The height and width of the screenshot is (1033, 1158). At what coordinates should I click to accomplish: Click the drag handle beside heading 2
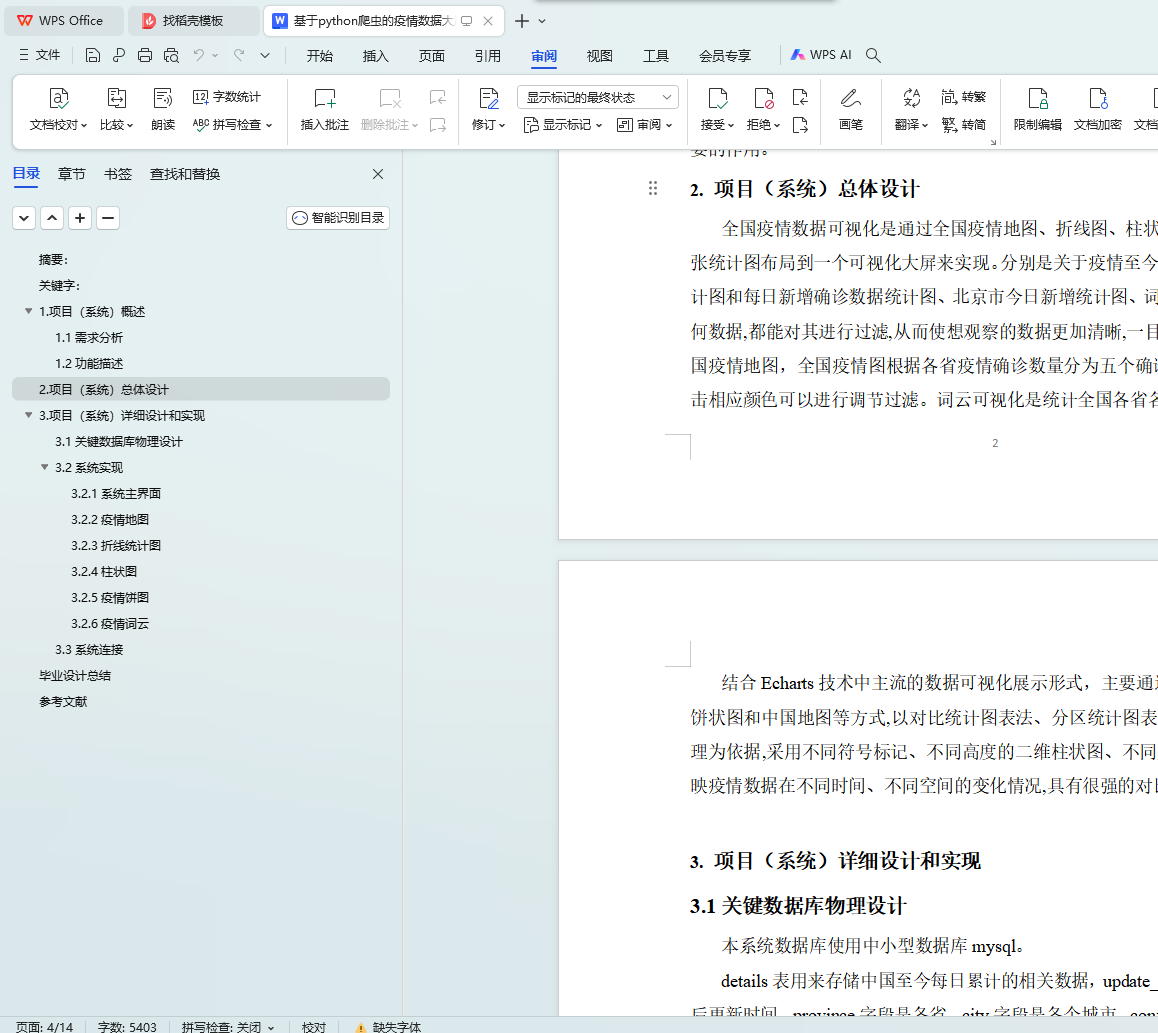coord(653,188)
